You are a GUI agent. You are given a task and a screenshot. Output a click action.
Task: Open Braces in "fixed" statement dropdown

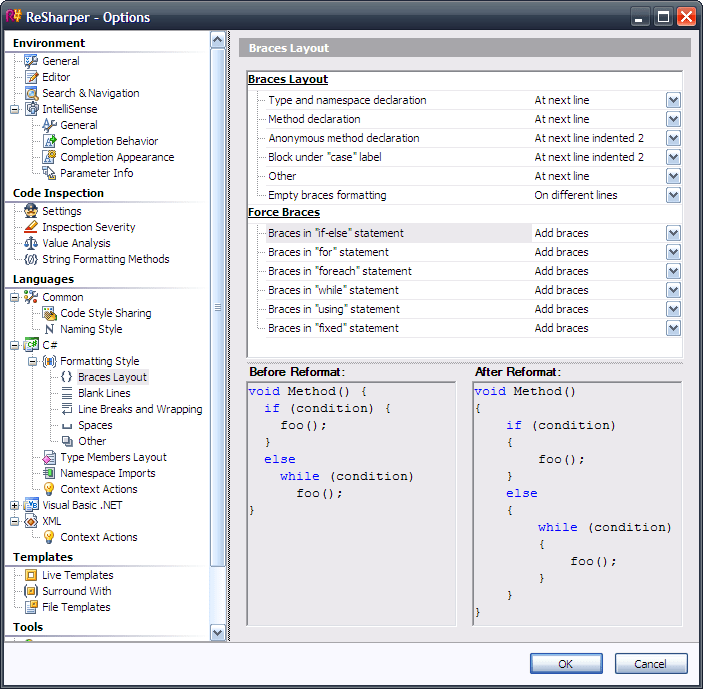point(673,328)
